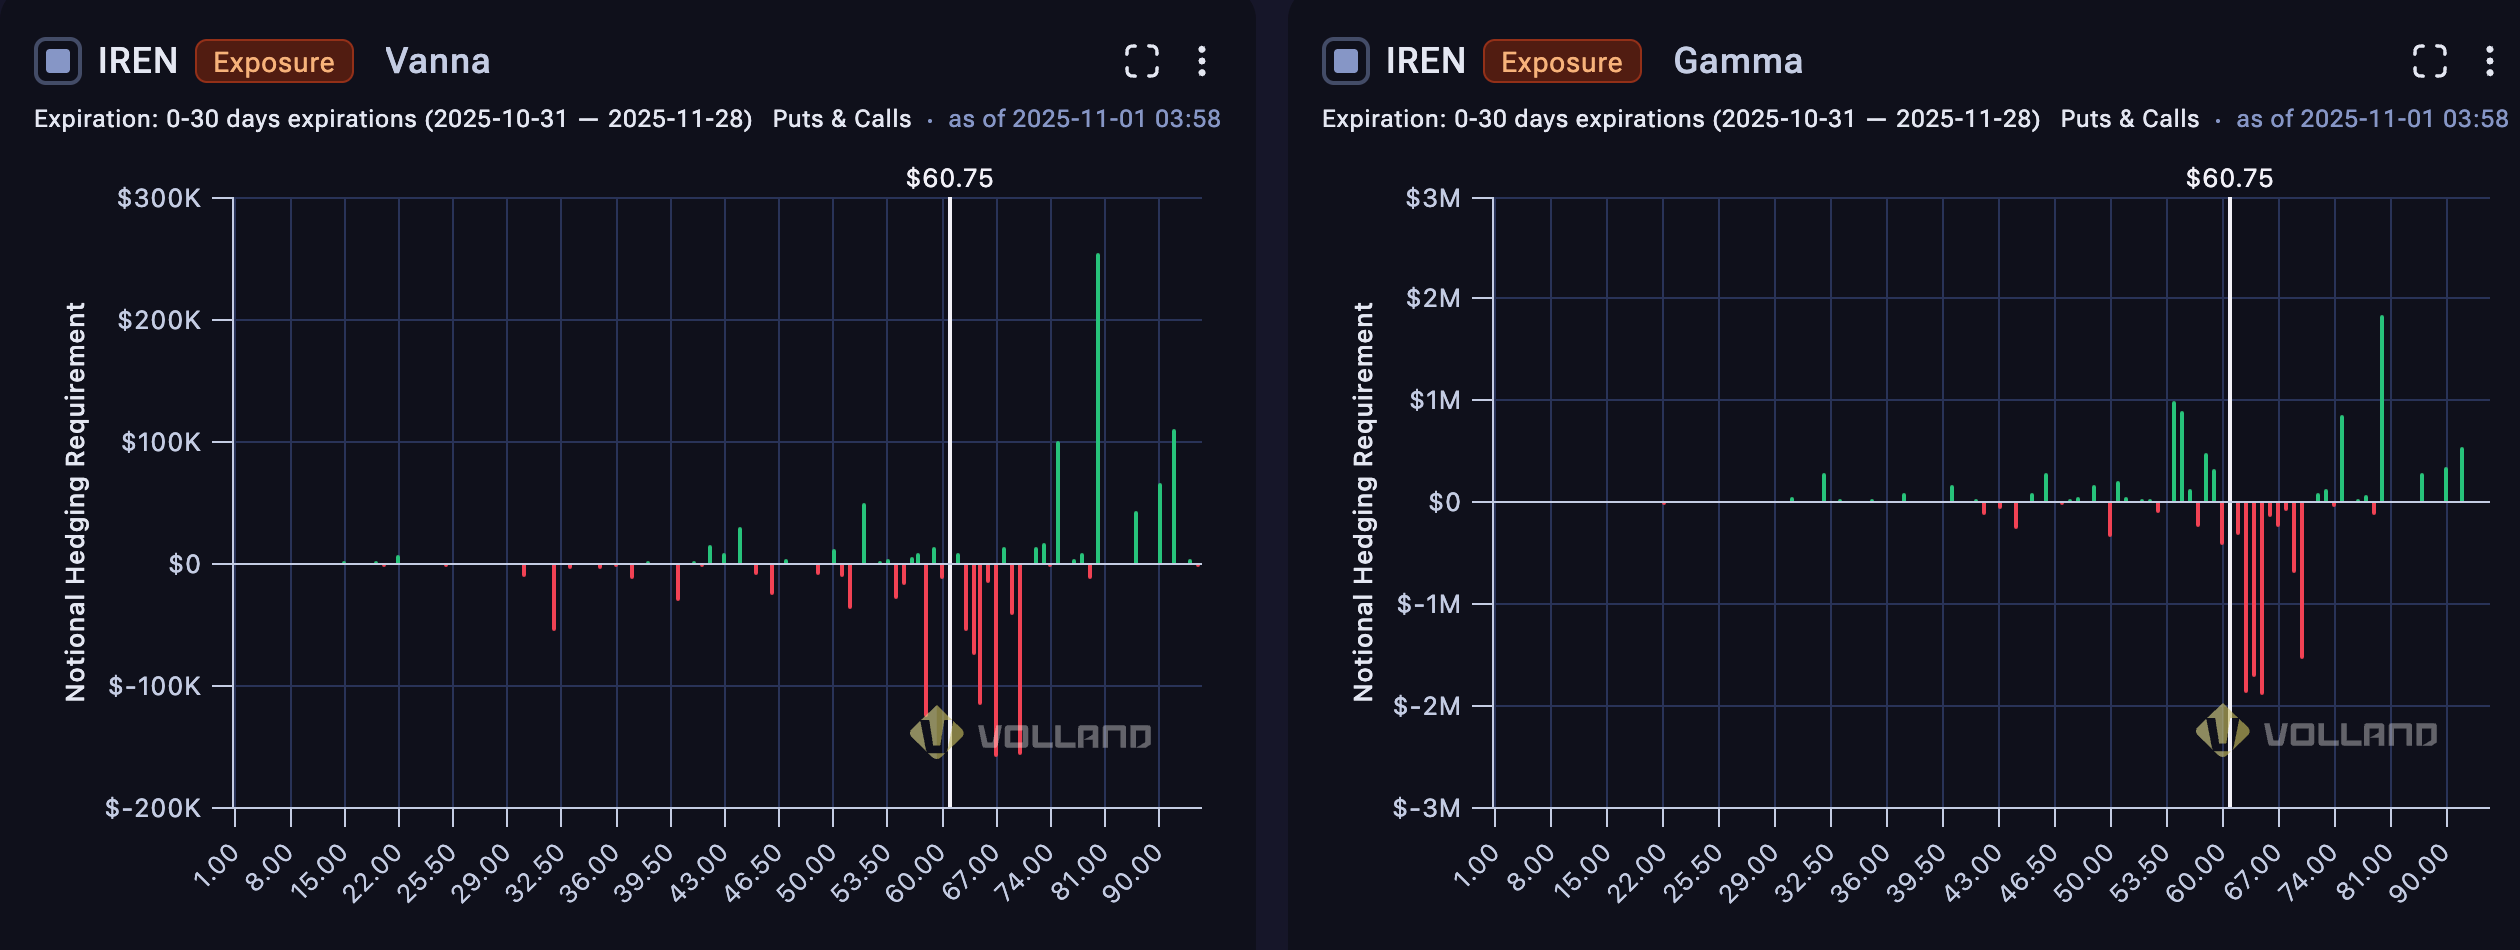Toggle the checkbox beside IREN in Gamma panel
Image resolution: width=2520 pixels, height=950 pixels.
click(x=1346, y=61)
